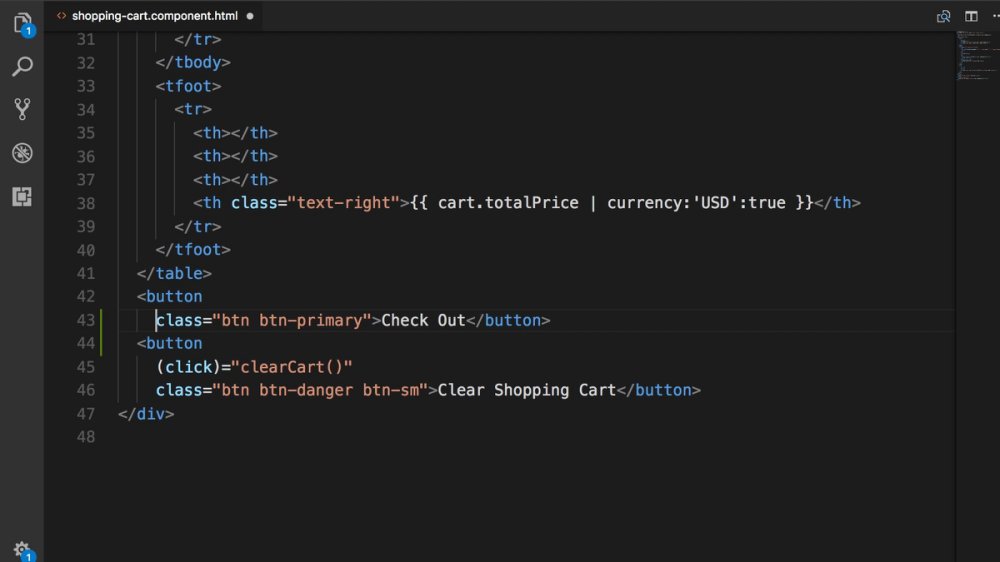Screen dimensions: 1000x562
Task: Click the </tr> tag on line 39
Action: point(198,226)
